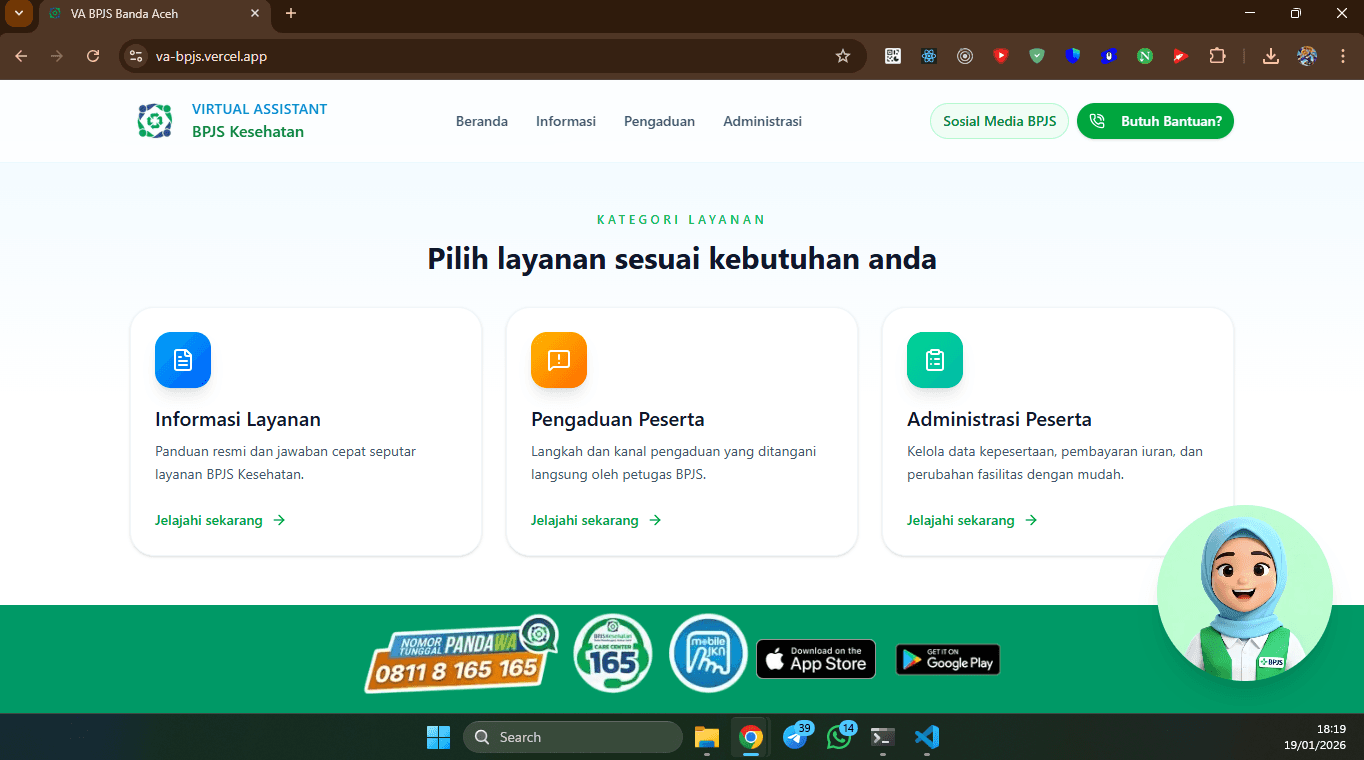Click the Get it on Google Play badge

[946, 659]
